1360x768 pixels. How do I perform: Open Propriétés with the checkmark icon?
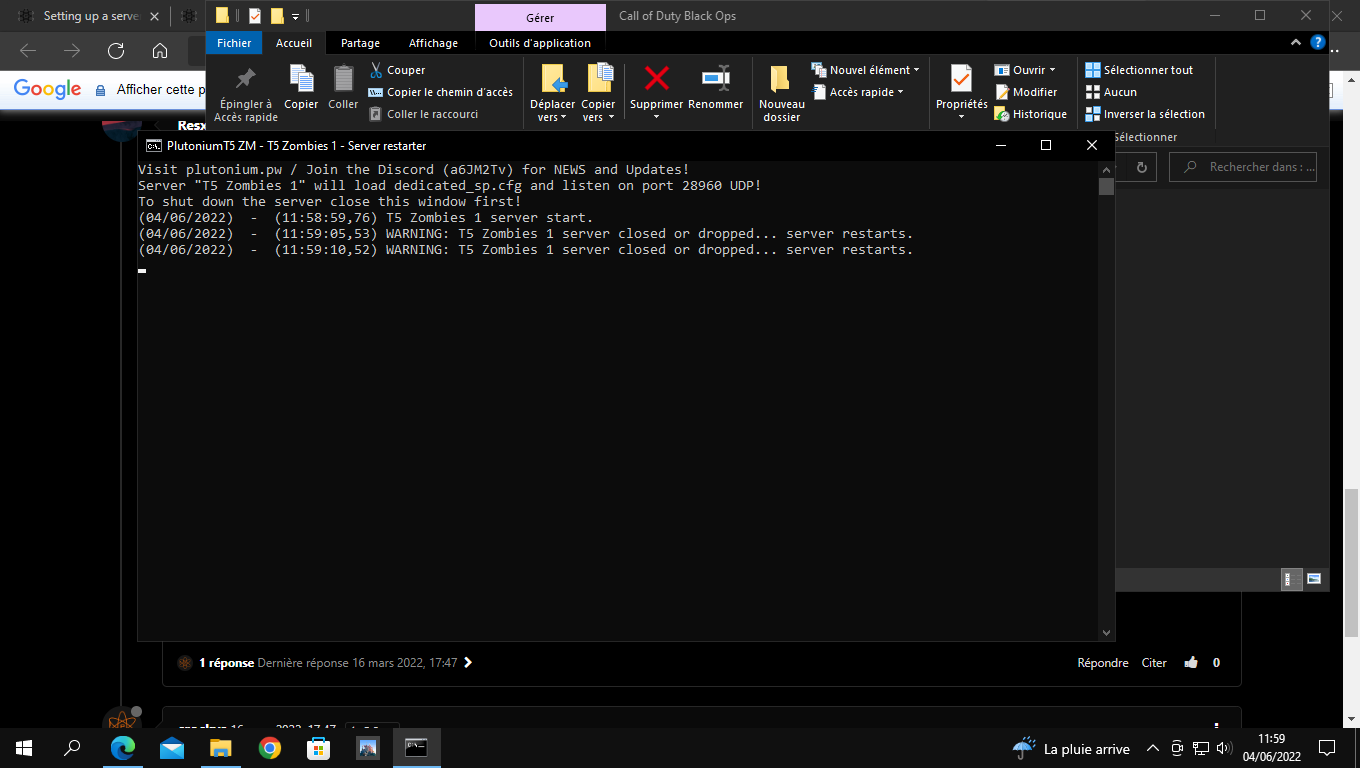coord(961,79)
